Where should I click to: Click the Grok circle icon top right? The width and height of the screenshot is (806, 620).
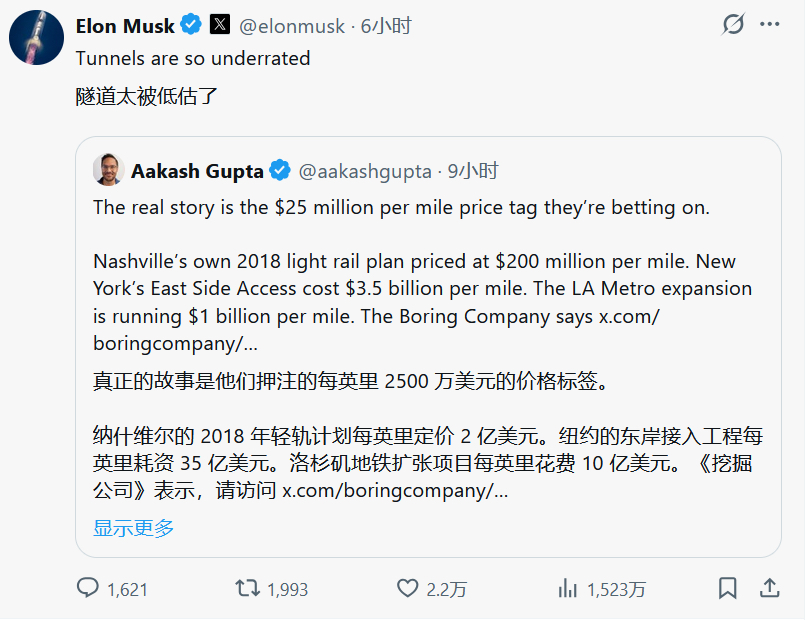pyautogui.click(x=733, y=25)
